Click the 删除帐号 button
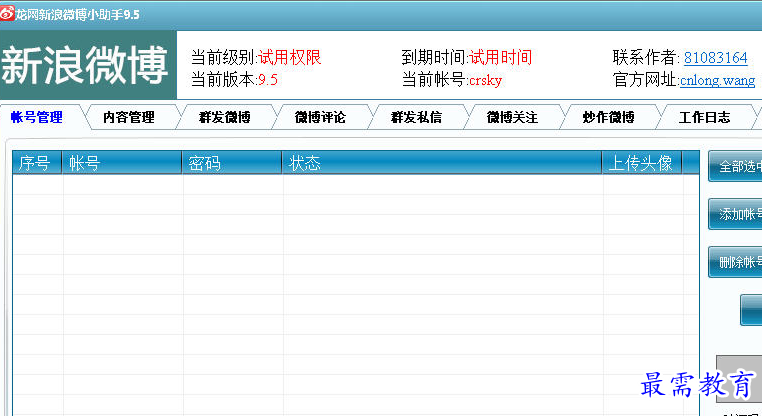The width and height of the screenshot is (762, 416). [x=735, y=262]
